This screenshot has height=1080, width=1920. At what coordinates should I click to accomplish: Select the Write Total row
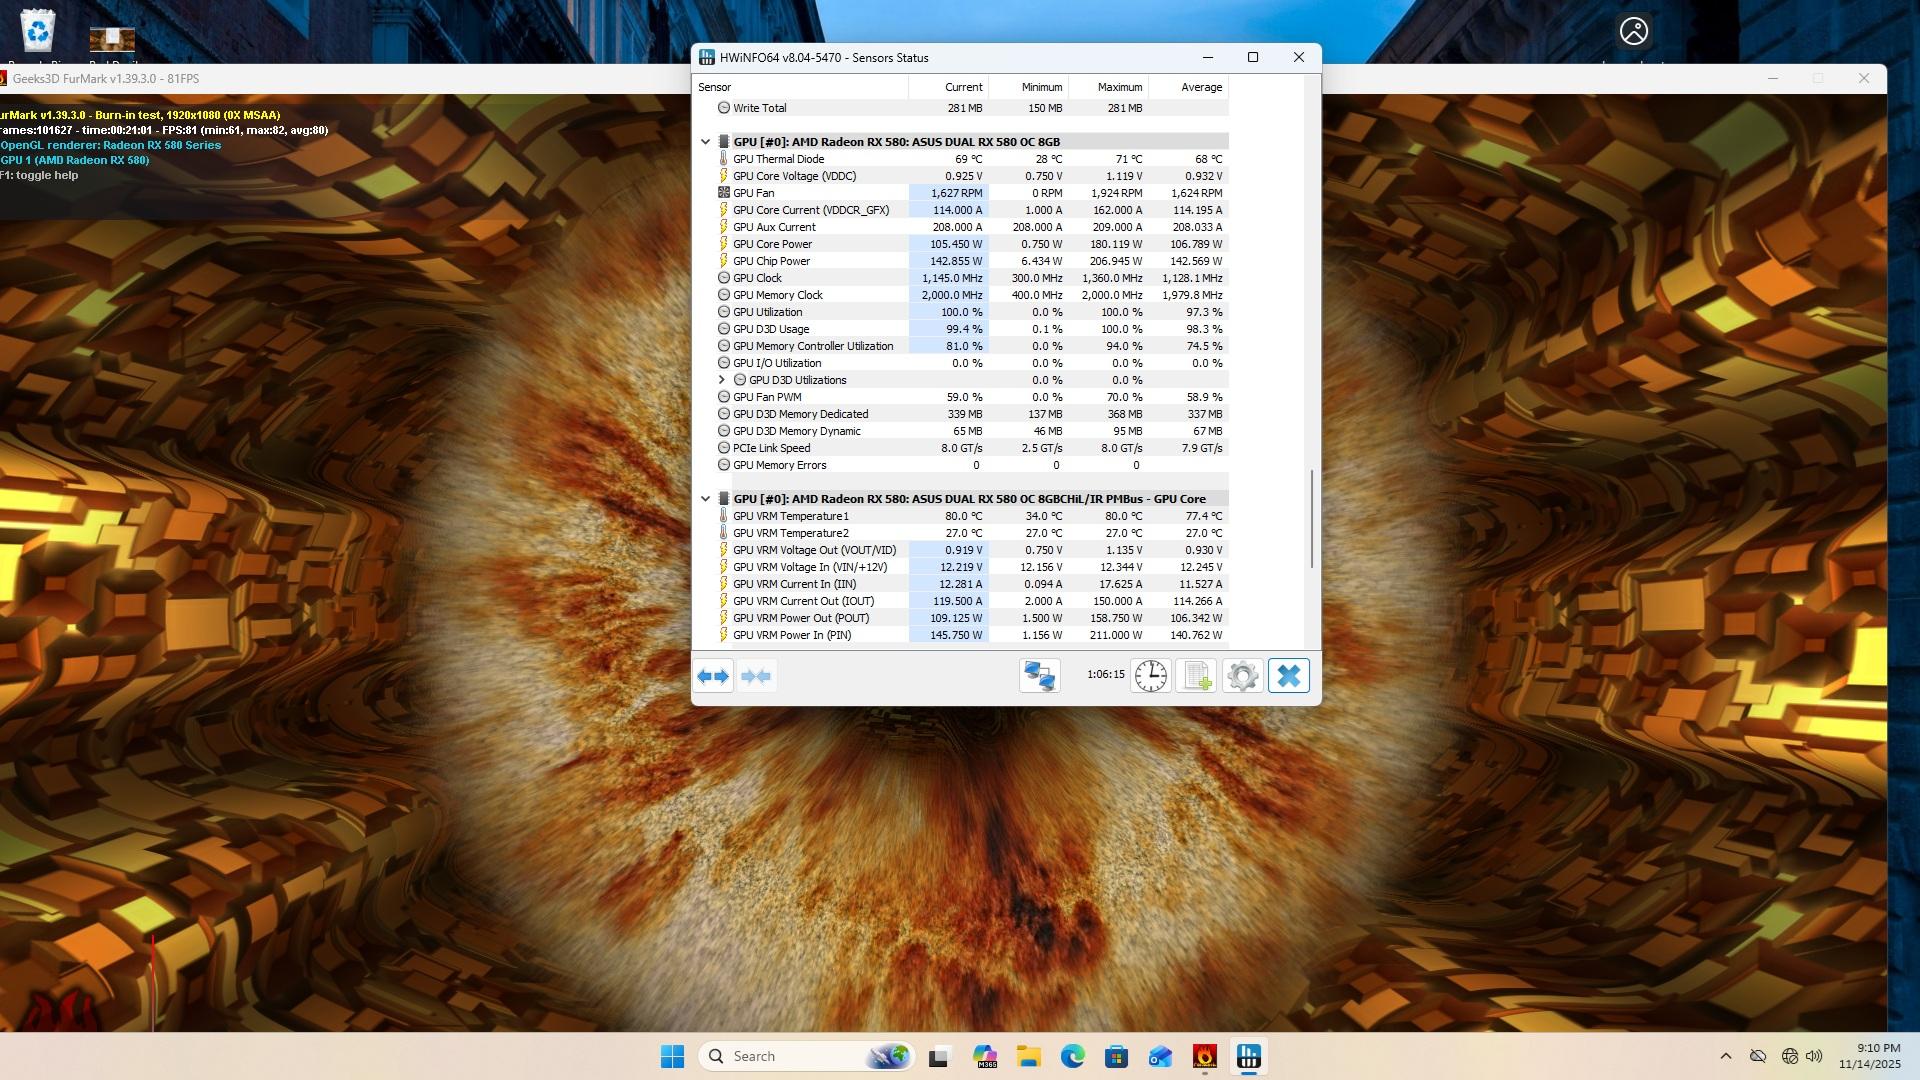coord(961,108)
